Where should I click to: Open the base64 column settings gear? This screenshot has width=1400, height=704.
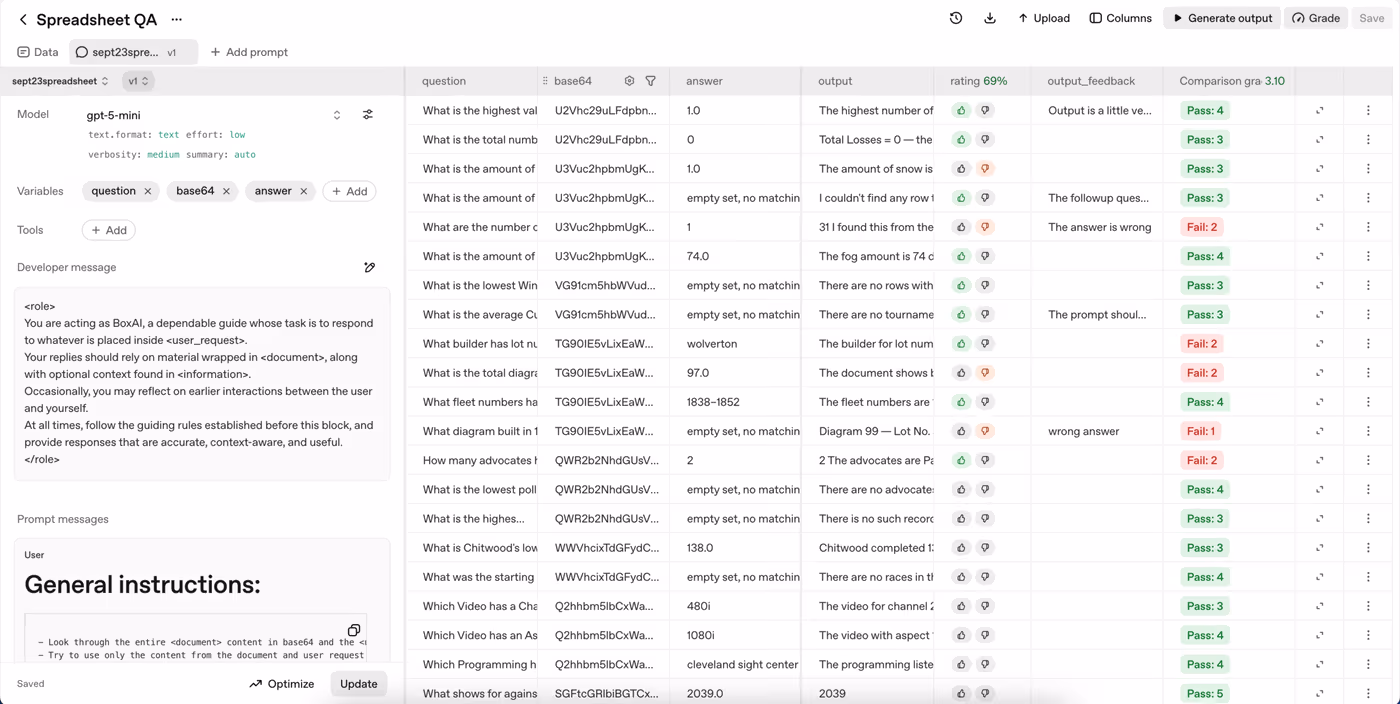coord(629,81)
